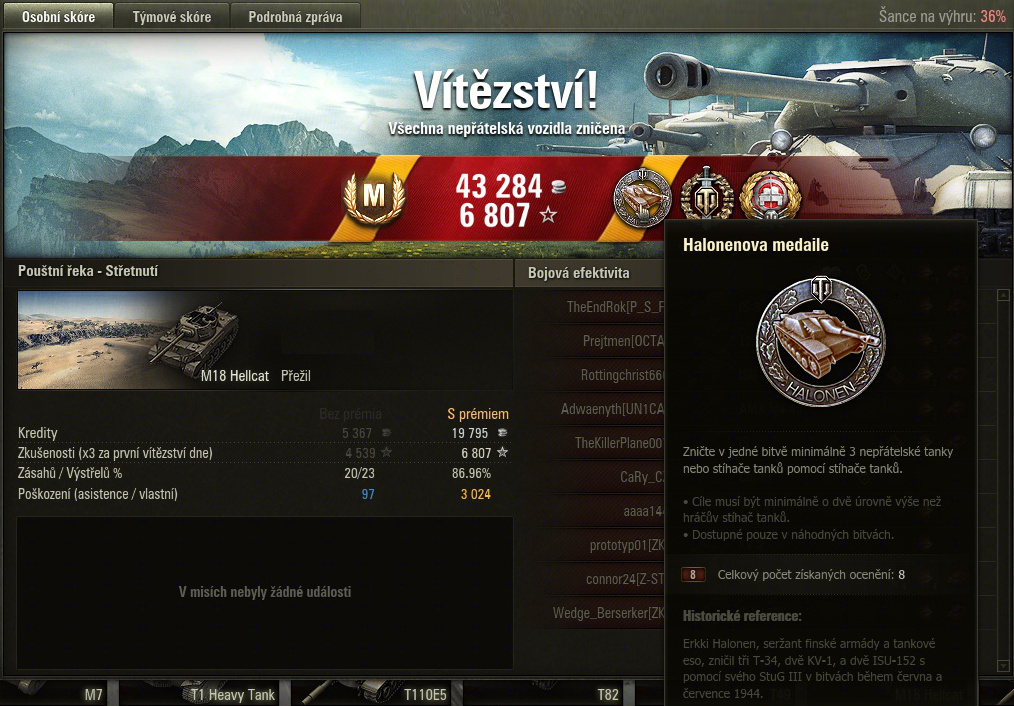The height and width of the screenshot is (706, 1014).
Task: Click the scrollbar down arrow at right edge
Action: pos(1003,666)
